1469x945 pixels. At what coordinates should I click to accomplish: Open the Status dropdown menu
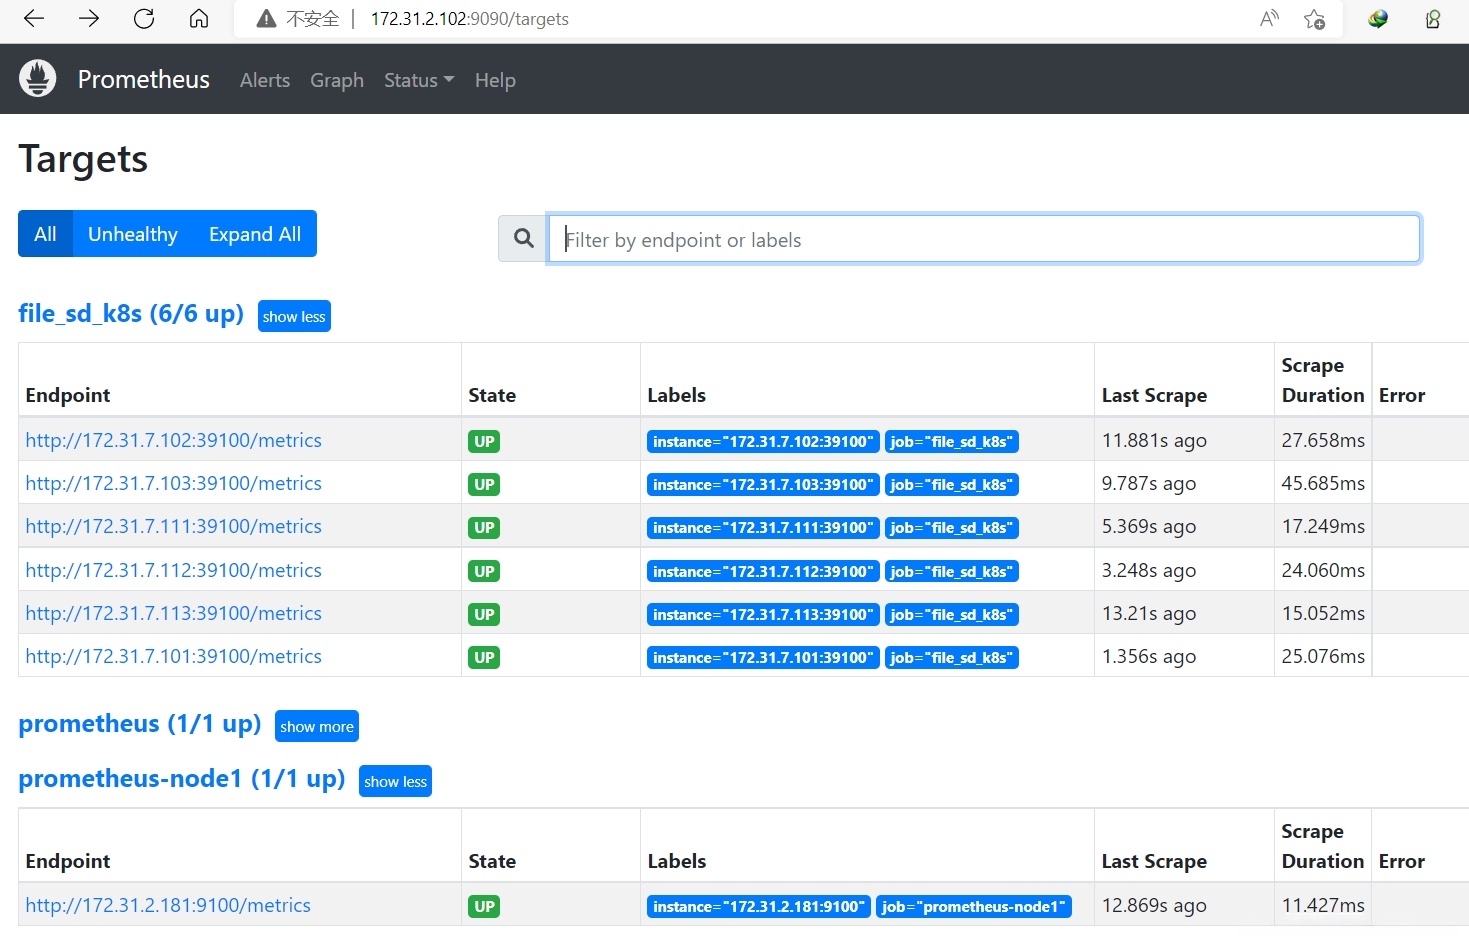(x=418, y=80)
